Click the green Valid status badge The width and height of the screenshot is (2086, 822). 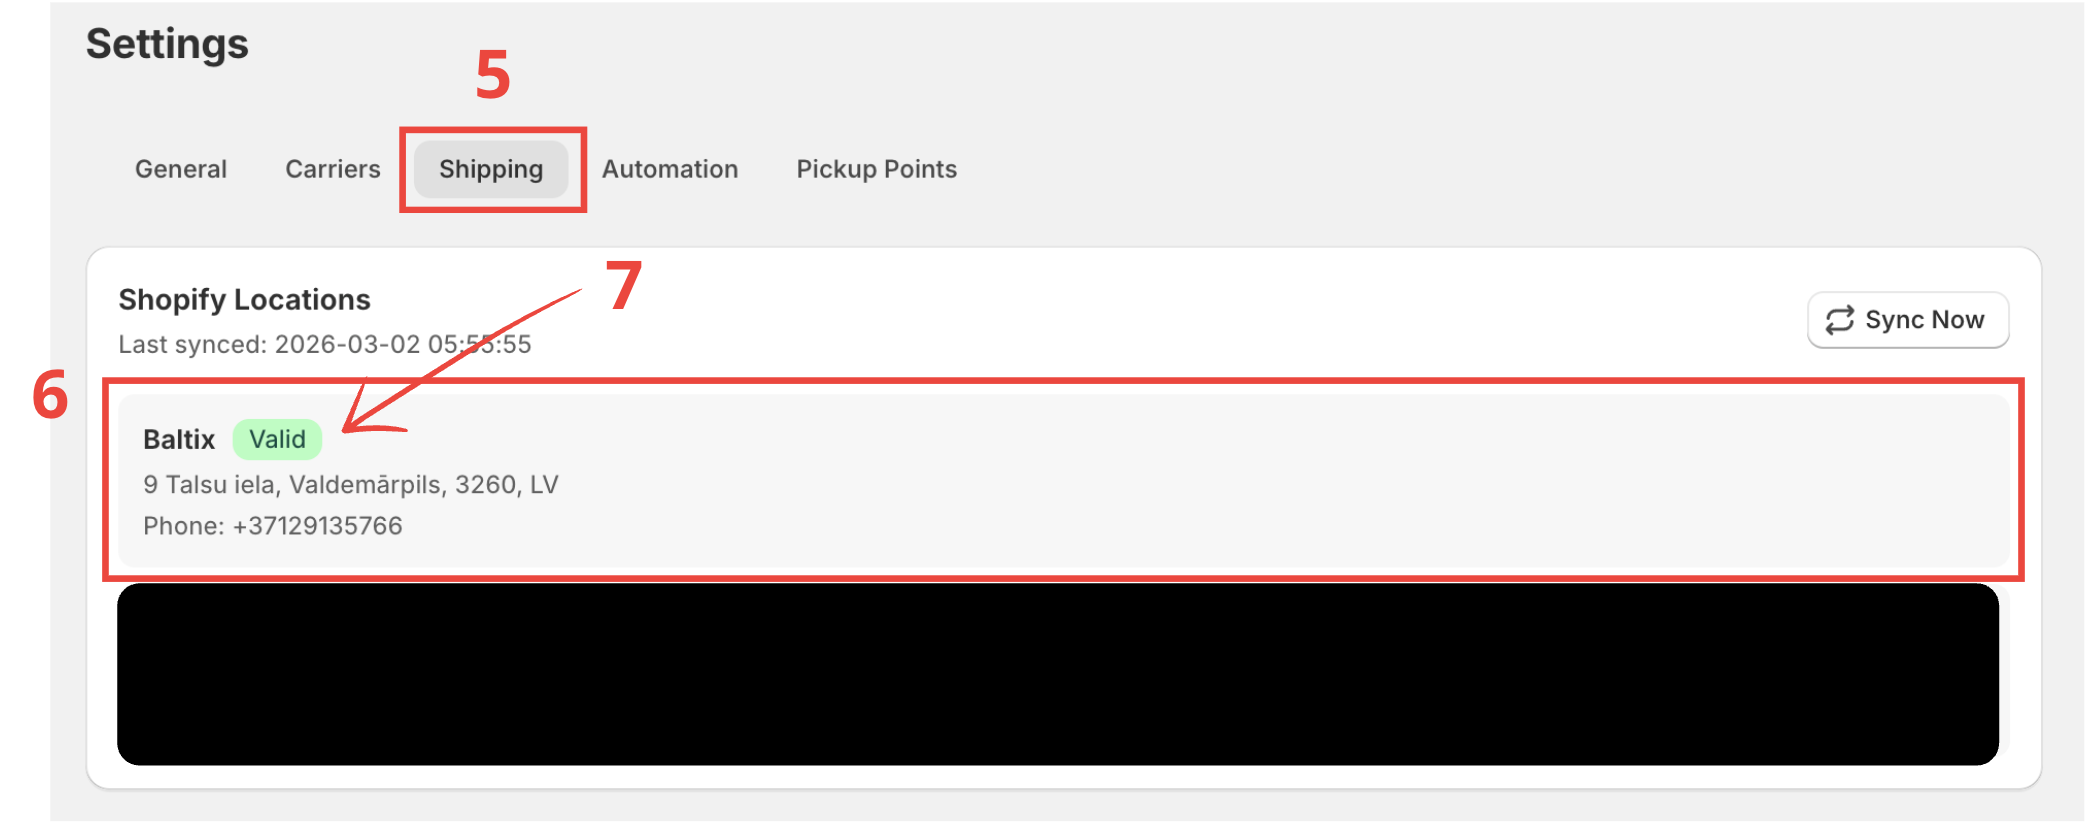(277, 439)
